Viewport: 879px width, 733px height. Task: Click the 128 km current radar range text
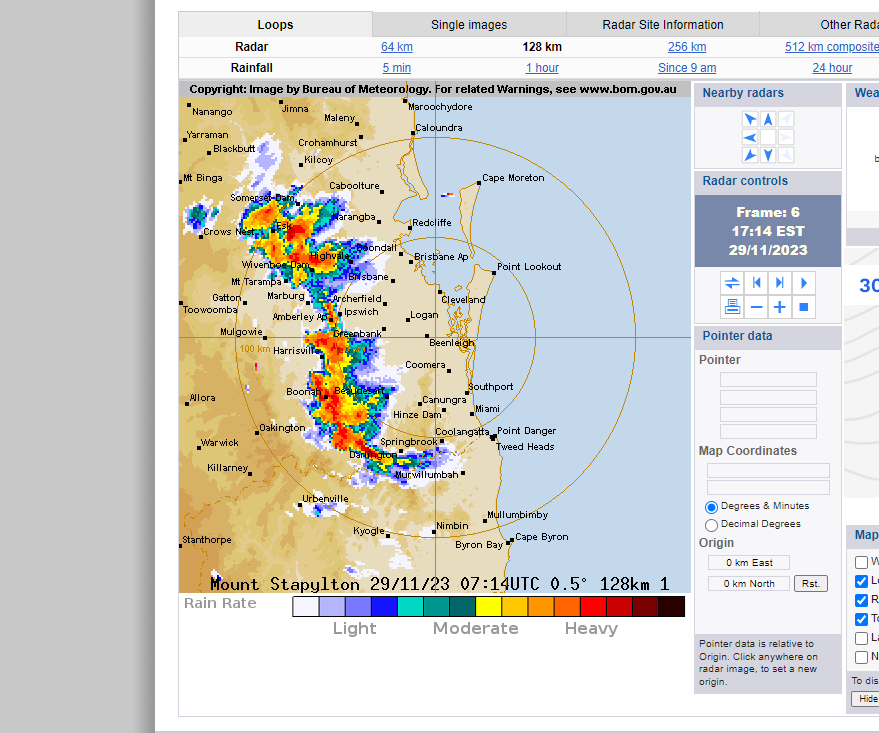click(542, 47)
